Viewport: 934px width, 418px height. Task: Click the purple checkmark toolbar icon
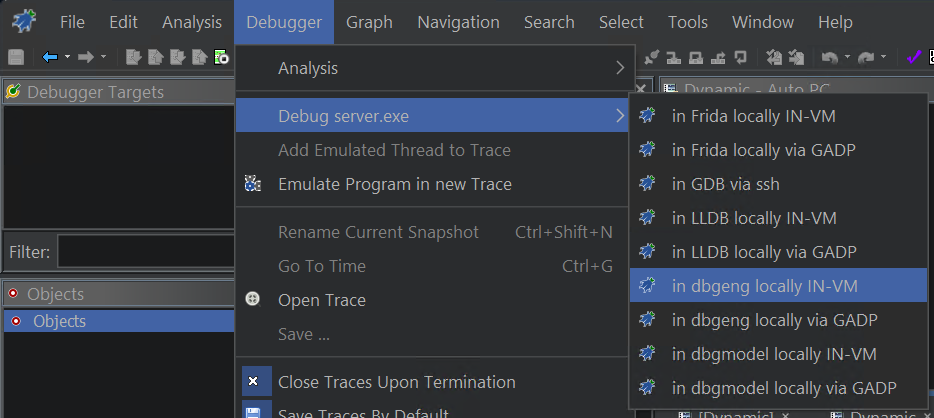pos(913,57)
